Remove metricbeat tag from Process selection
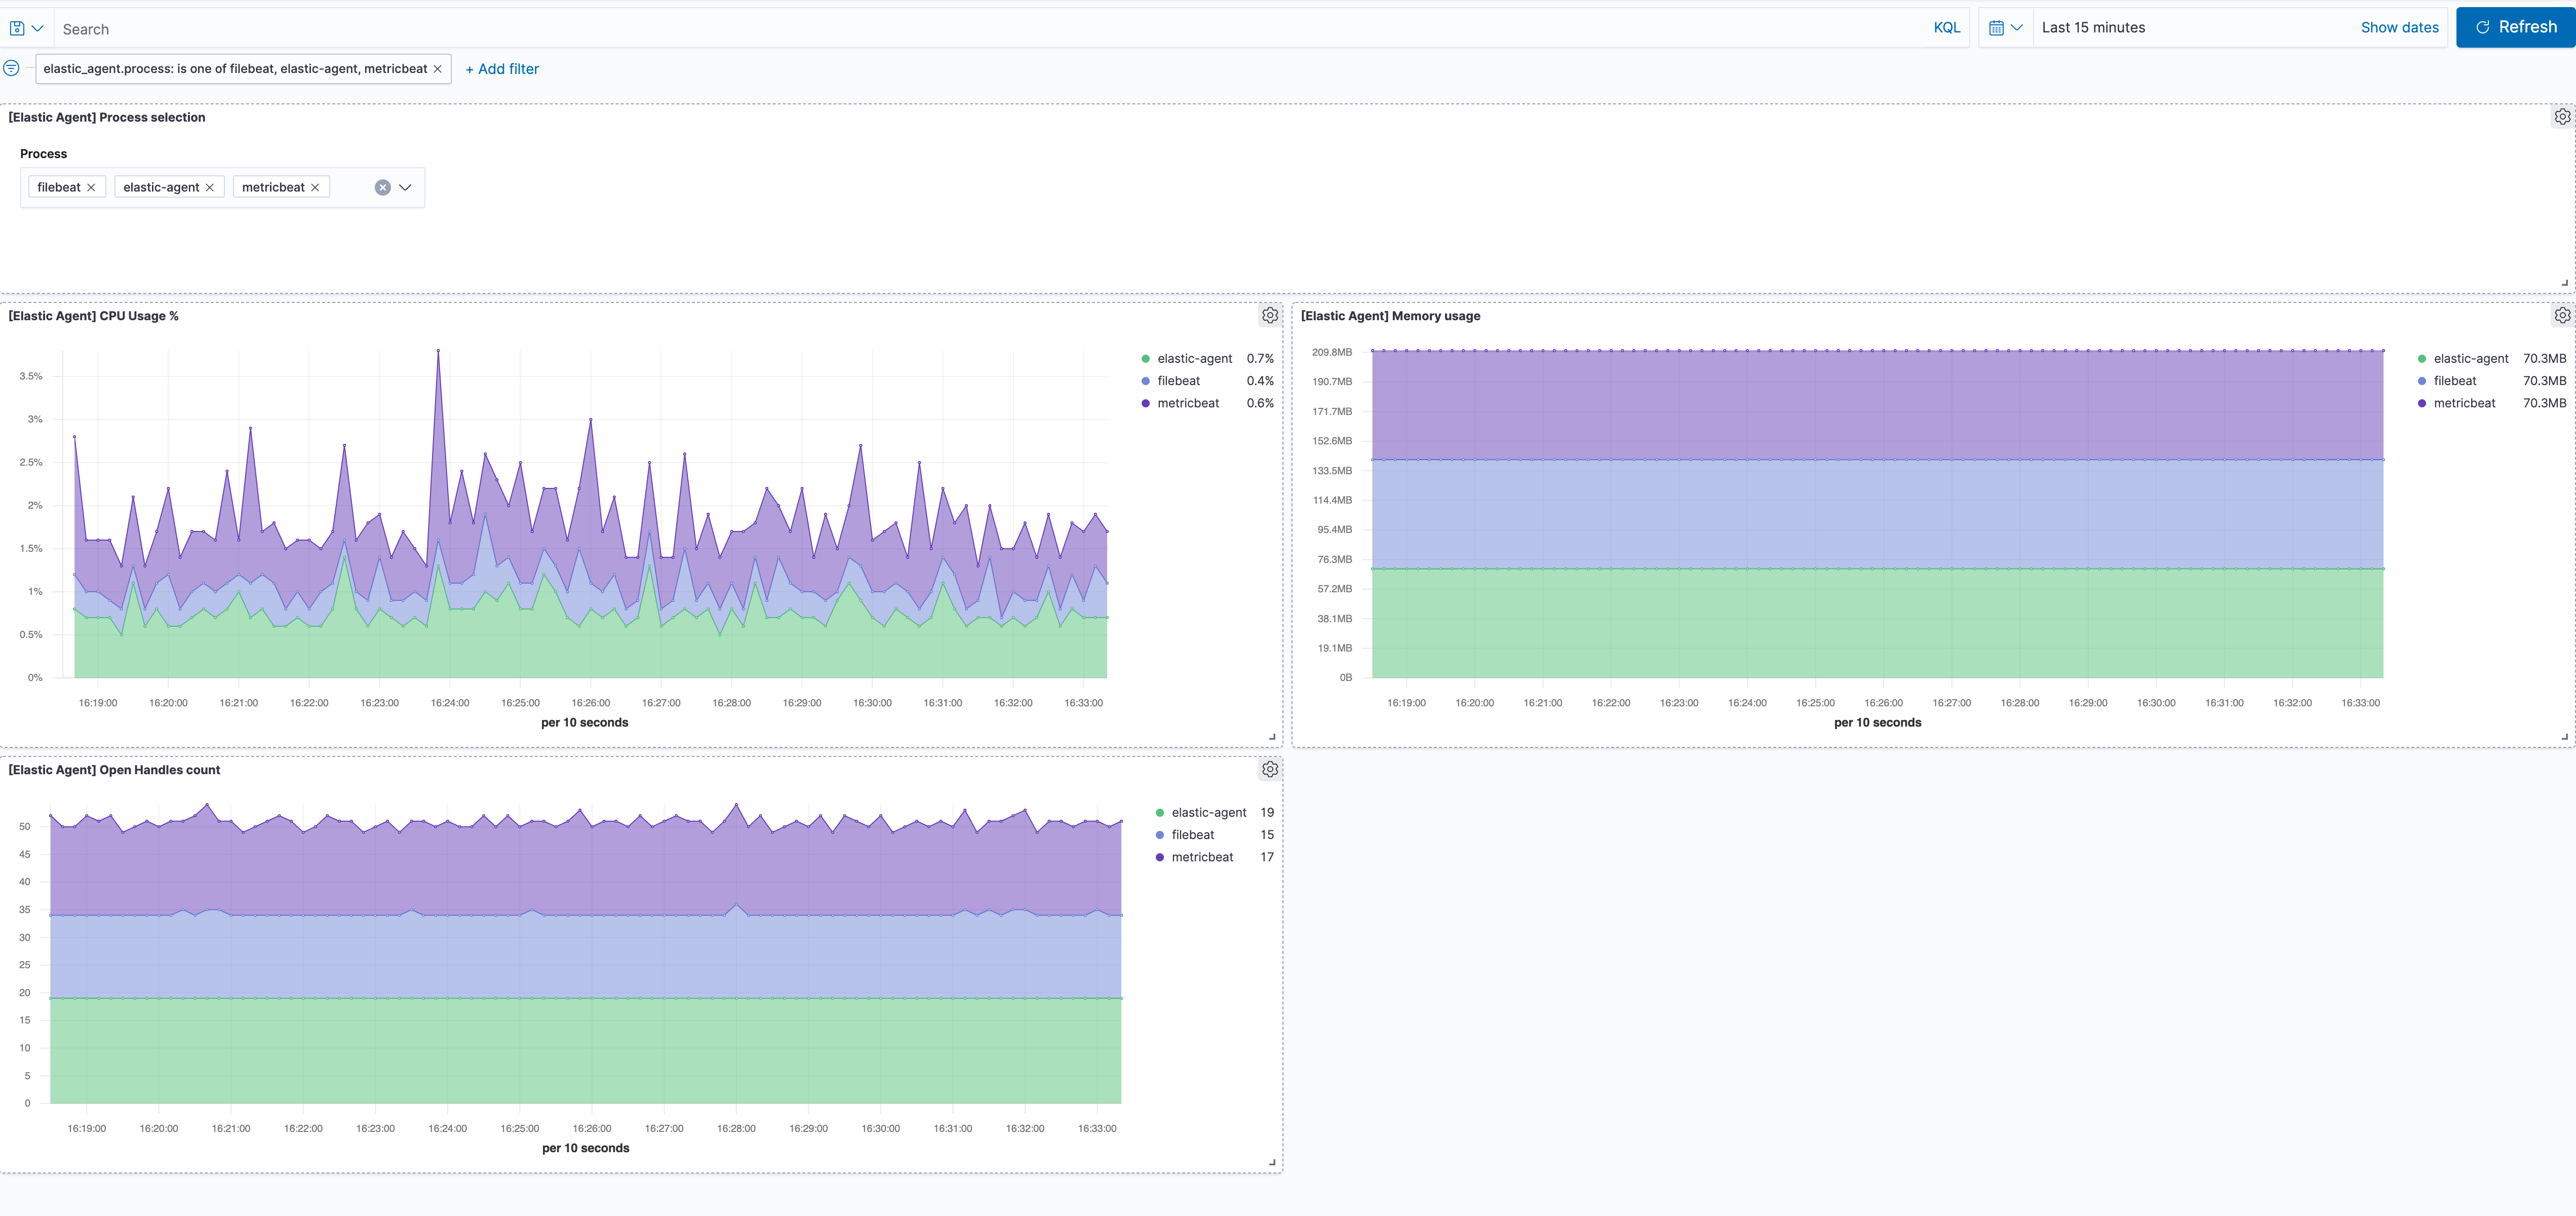This screenshot has width=2576, height=1216. pyautogui.click(x=315, y=187)
